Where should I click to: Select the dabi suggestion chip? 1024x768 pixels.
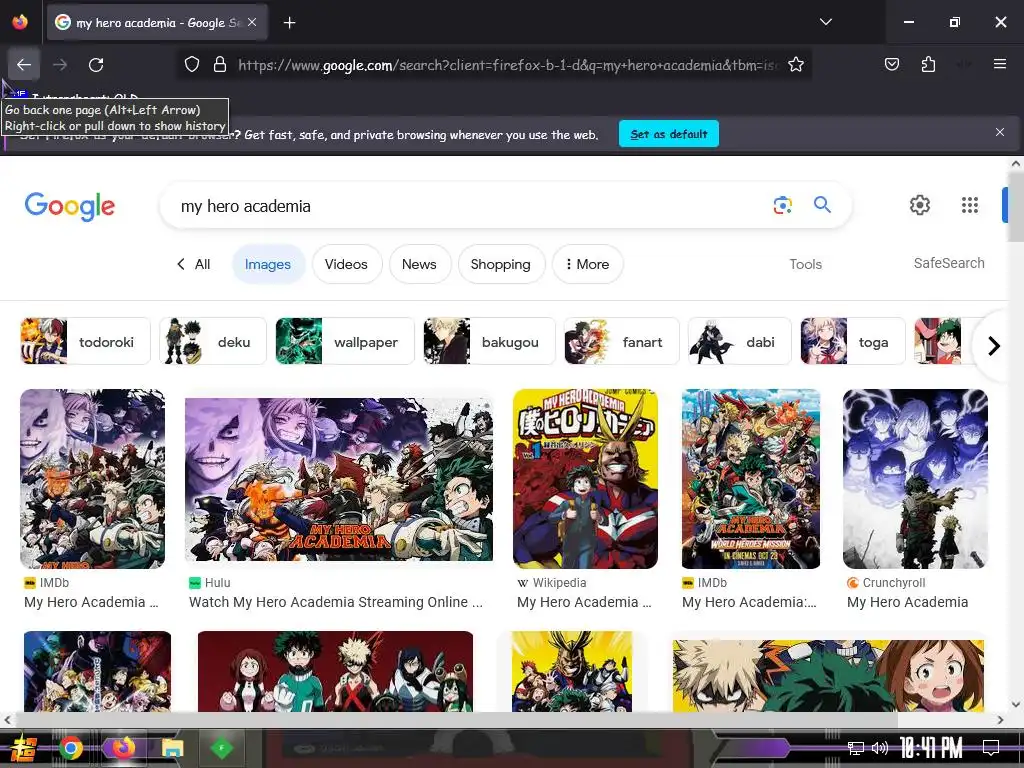(740, 342)
